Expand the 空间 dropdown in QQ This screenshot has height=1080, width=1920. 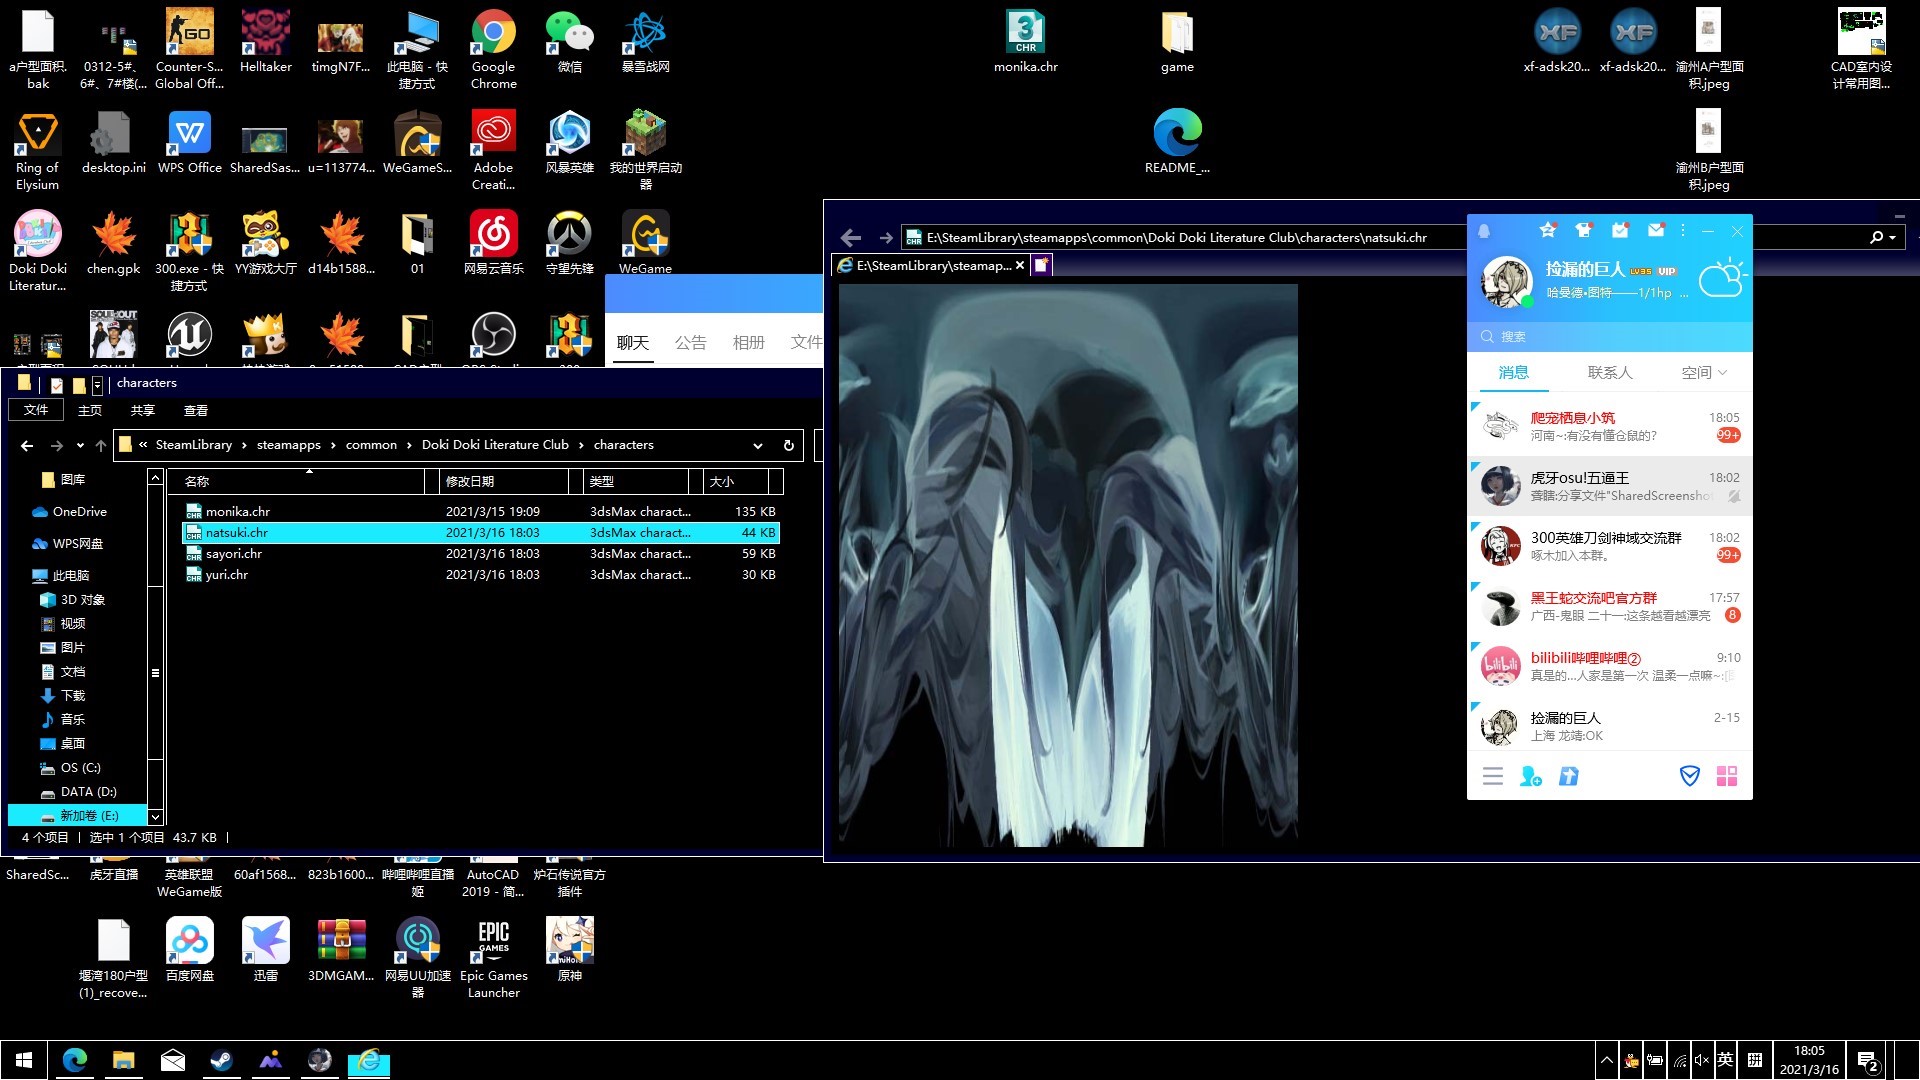tap(1704, 373)
